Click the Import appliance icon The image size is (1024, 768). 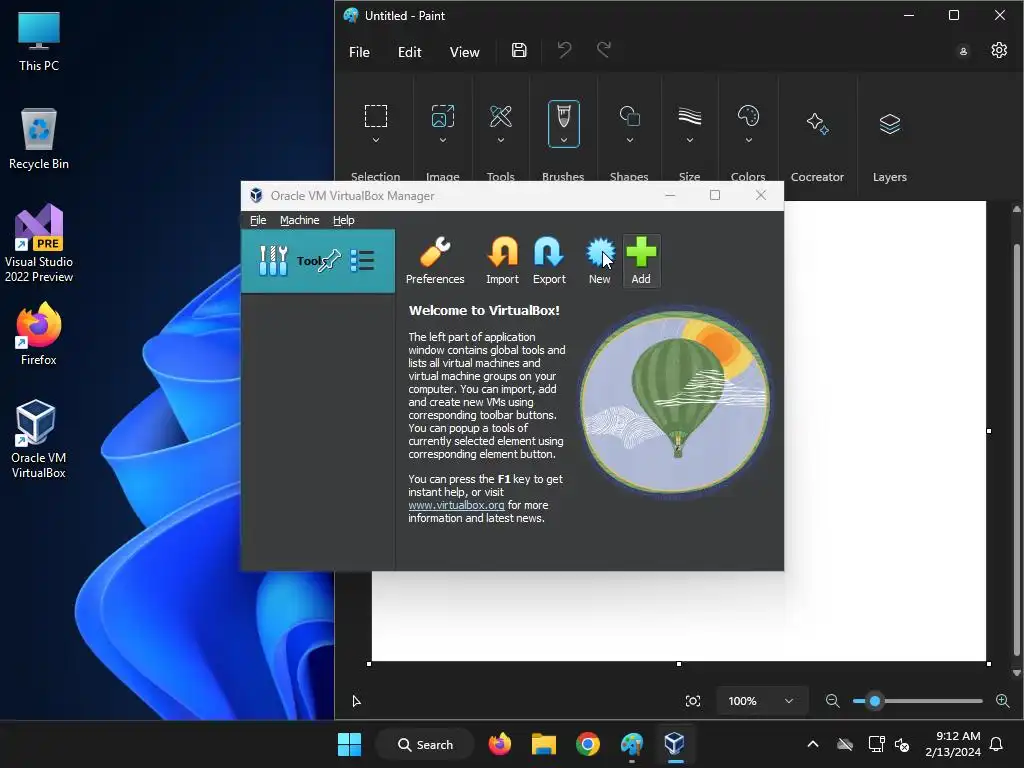(x=502, y=261)
